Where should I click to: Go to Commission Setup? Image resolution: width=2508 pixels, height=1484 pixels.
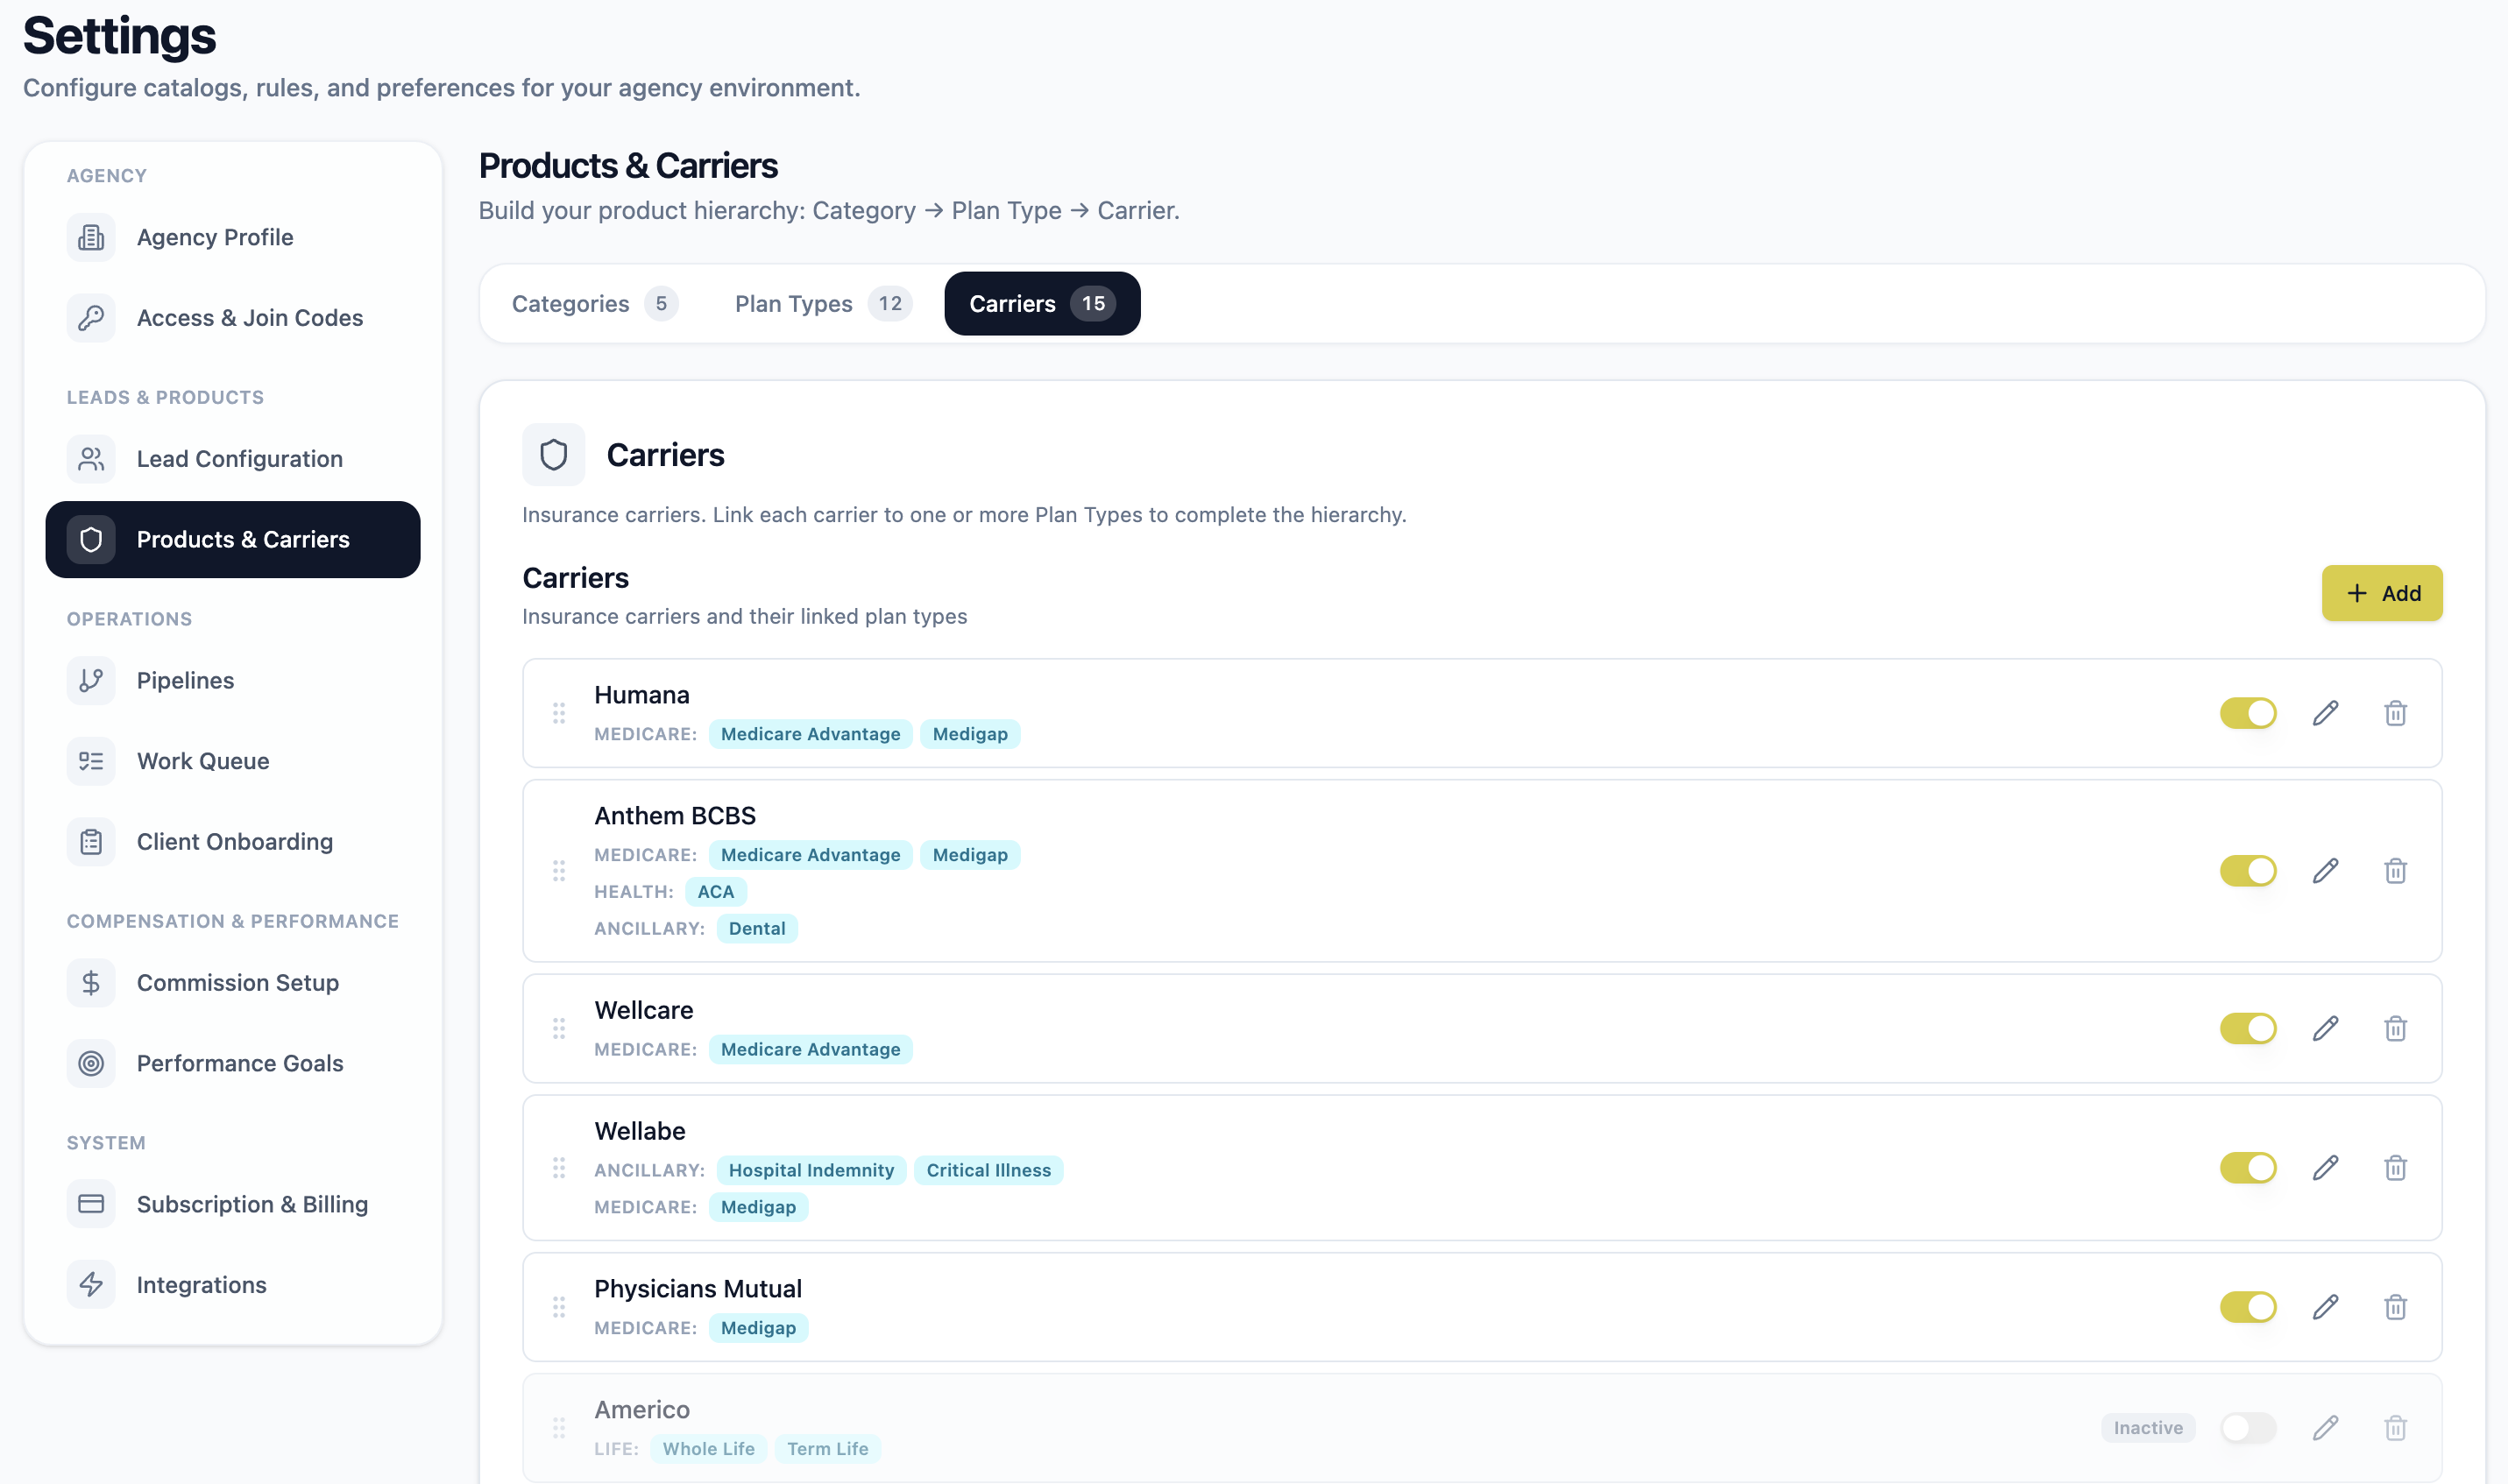[233, 983]
